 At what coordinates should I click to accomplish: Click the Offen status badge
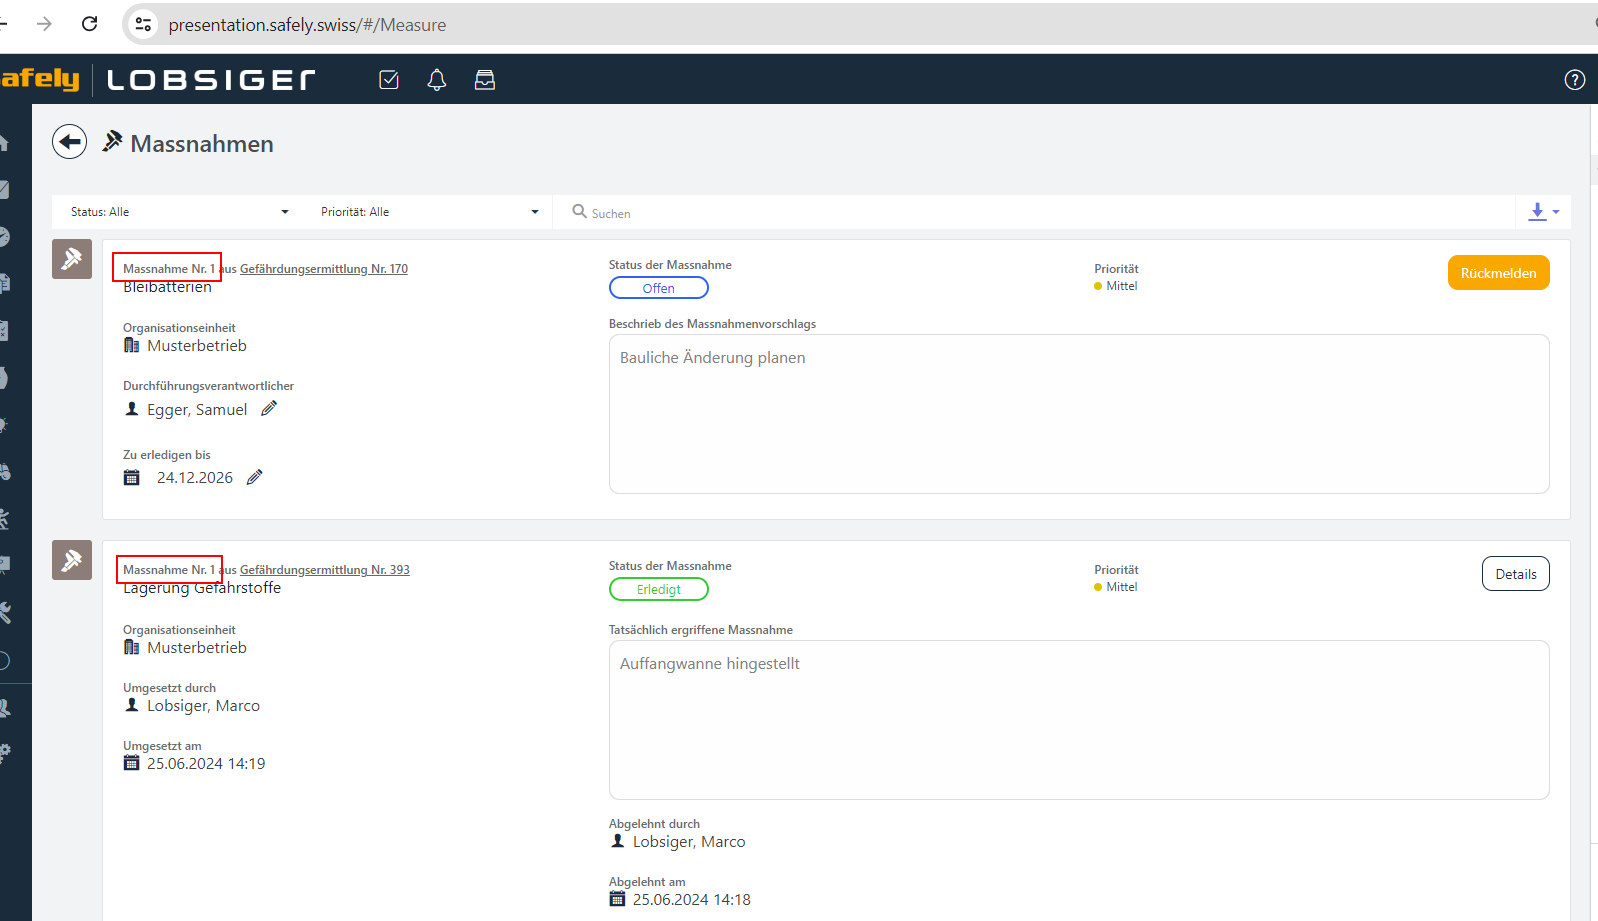[x=658, y=288]
